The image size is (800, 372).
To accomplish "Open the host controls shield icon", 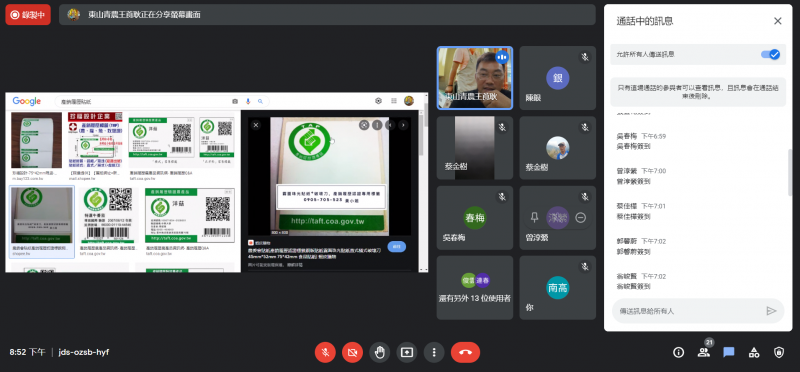I will point(779,352).
